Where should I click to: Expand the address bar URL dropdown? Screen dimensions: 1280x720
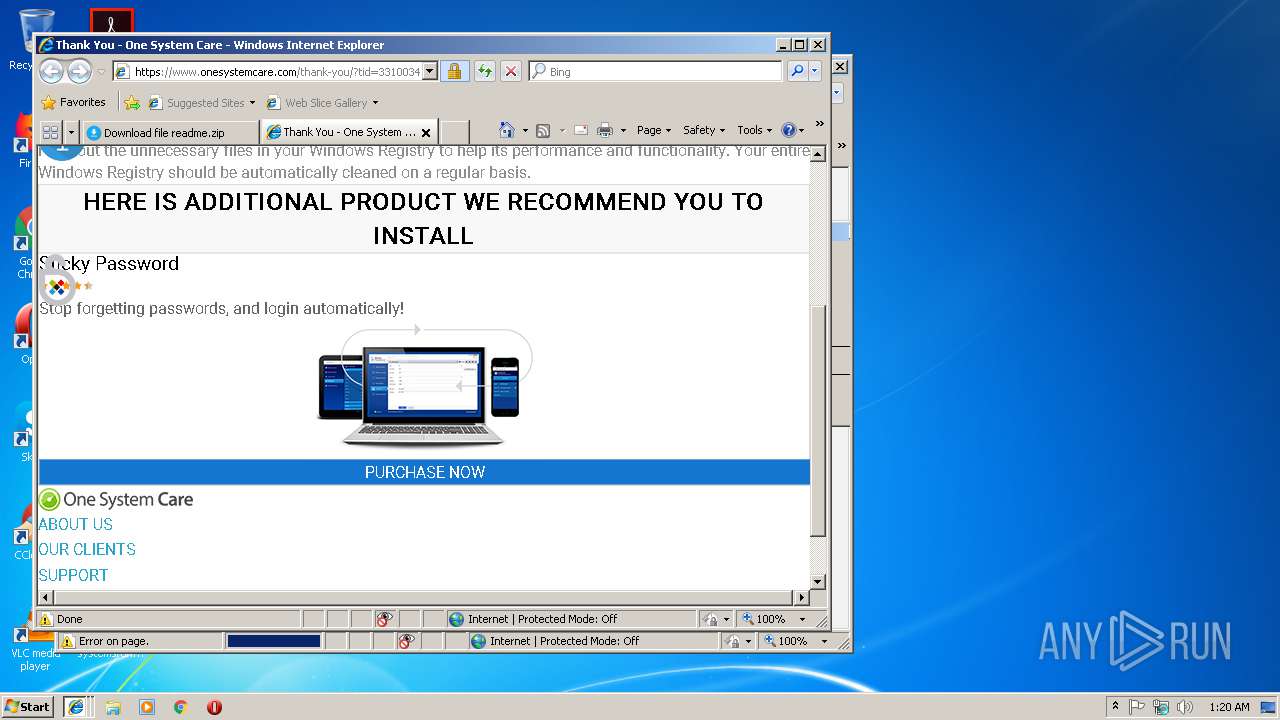pos(430,71)
